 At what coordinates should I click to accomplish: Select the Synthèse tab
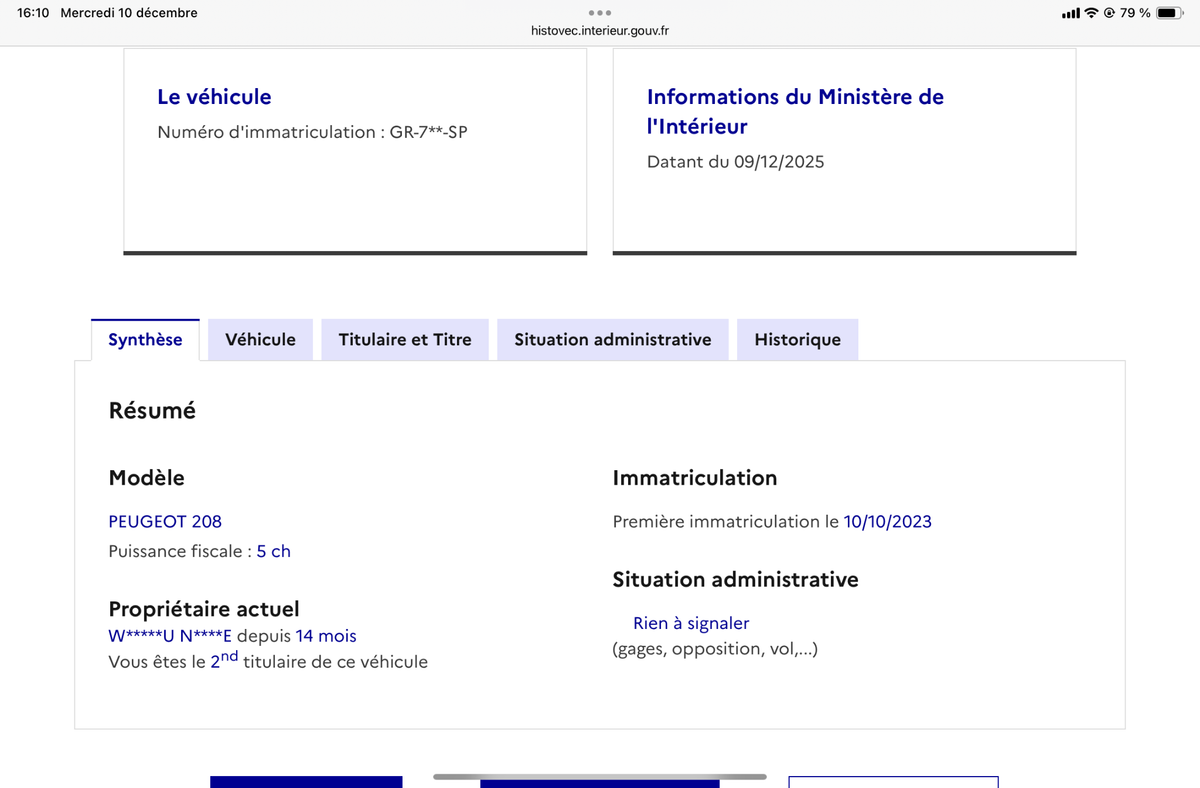click(x=145, y=340)
